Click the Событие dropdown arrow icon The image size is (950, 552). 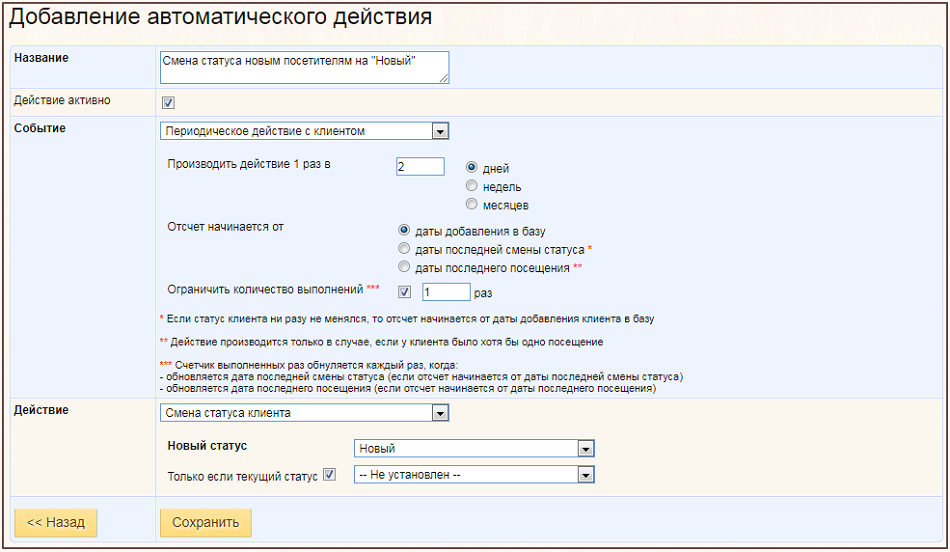tap(440, 131)
